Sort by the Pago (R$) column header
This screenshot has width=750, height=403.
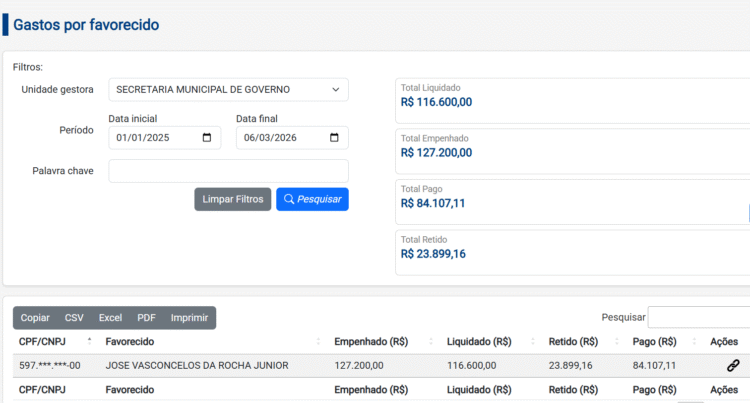pos(654,342)
